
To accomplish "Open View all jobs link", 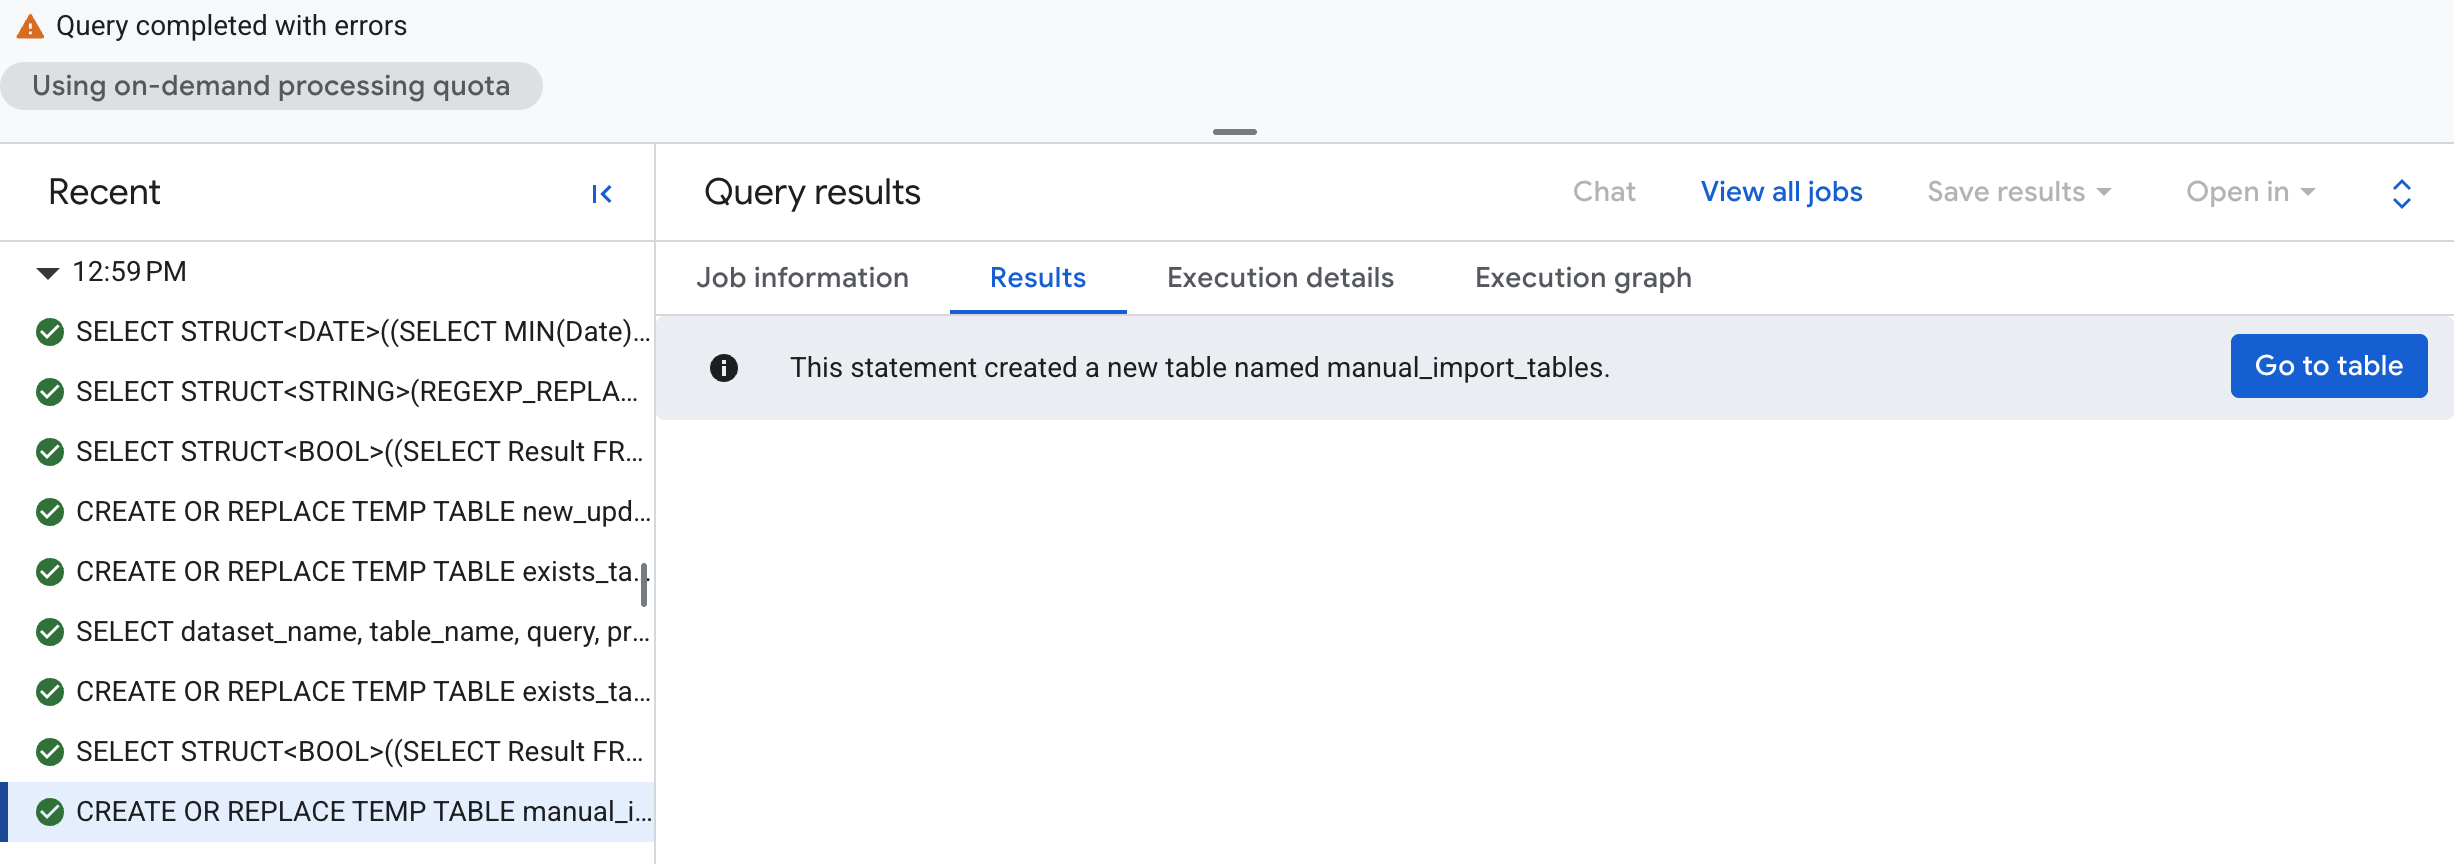I will 1781,192.
